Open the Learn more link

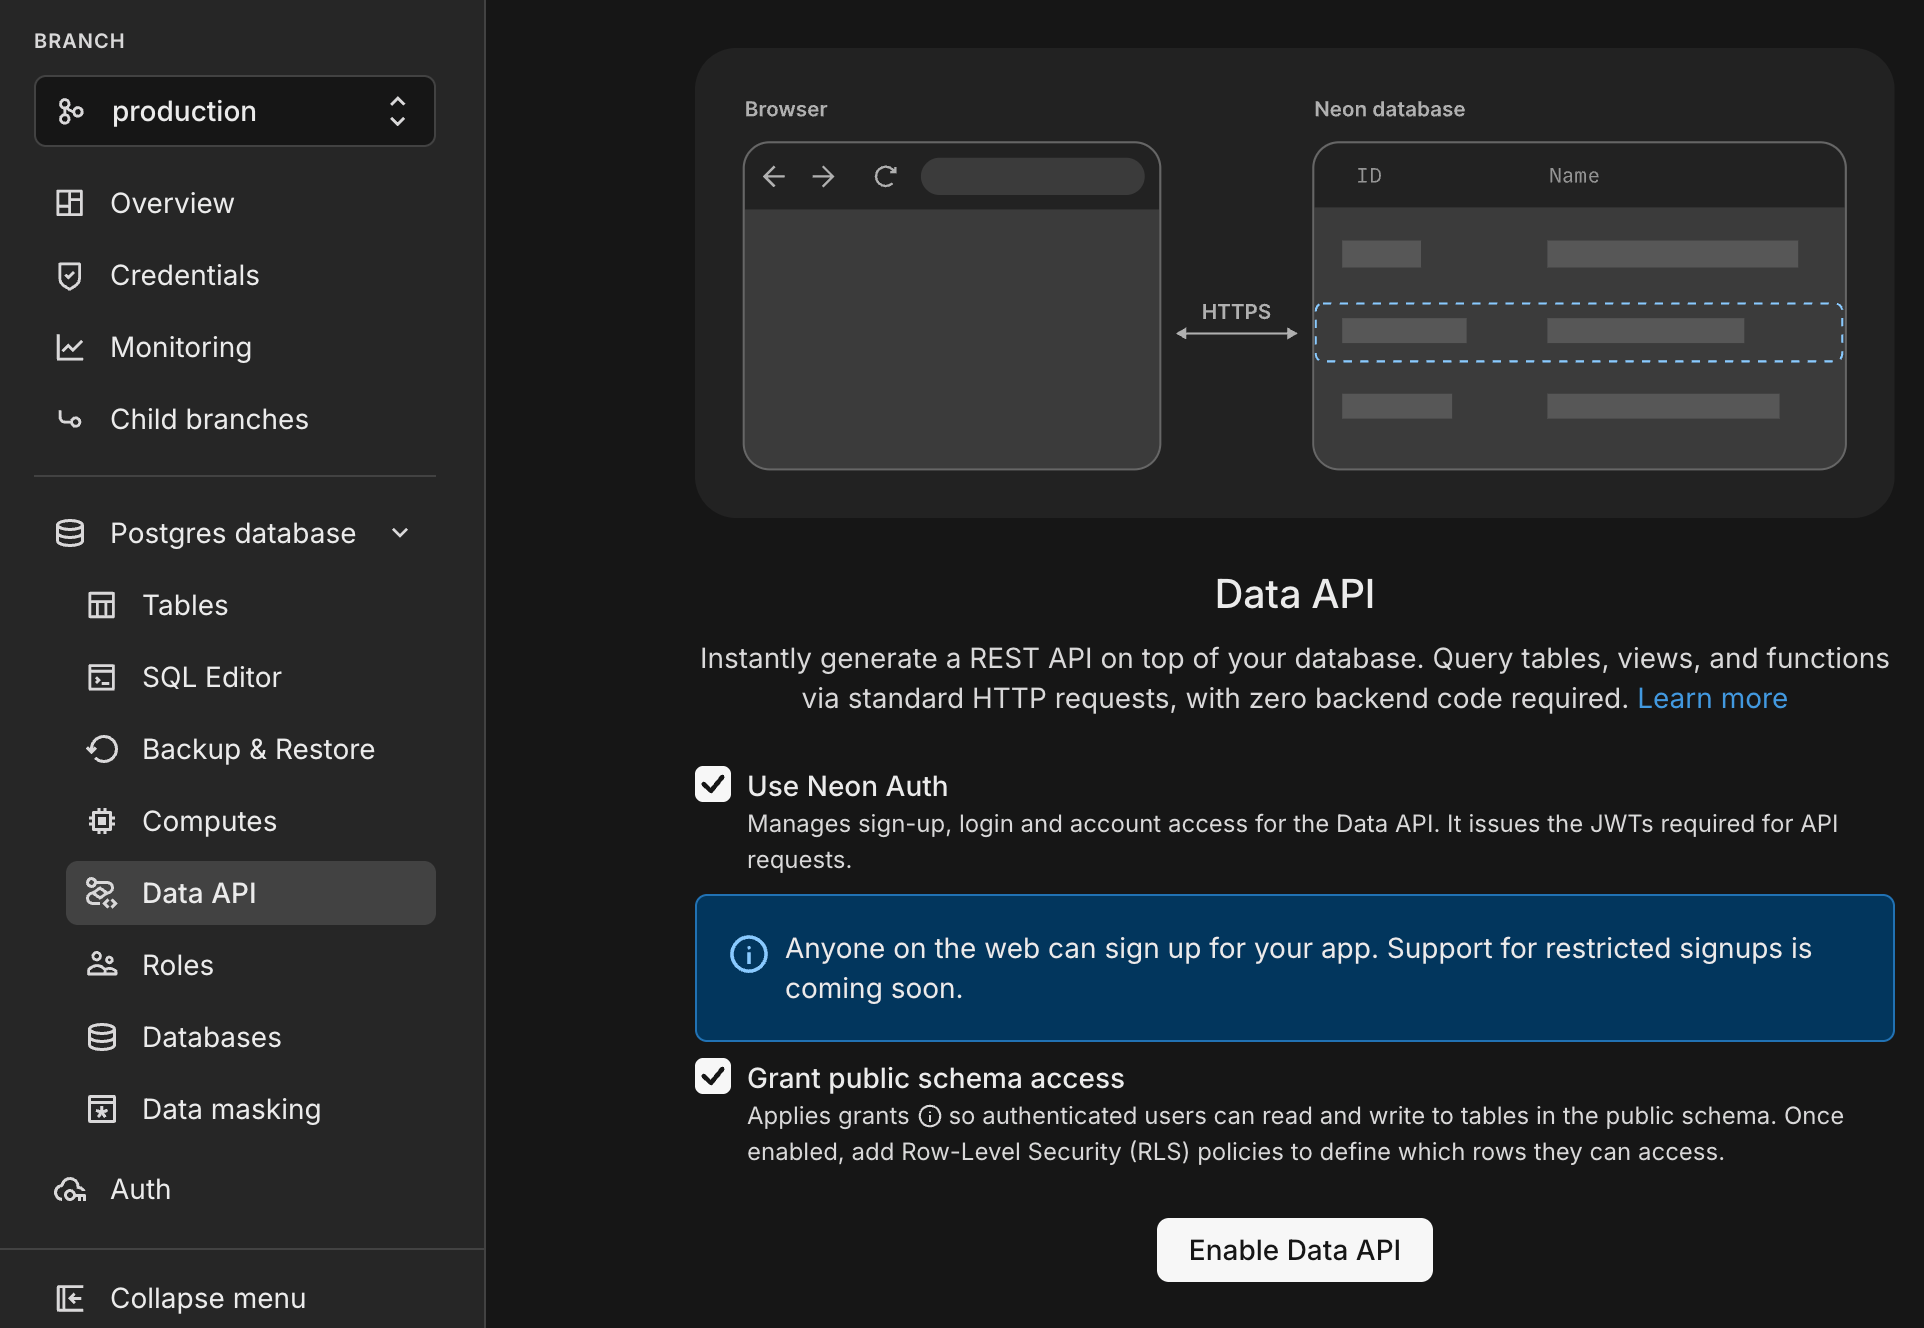1712,698
